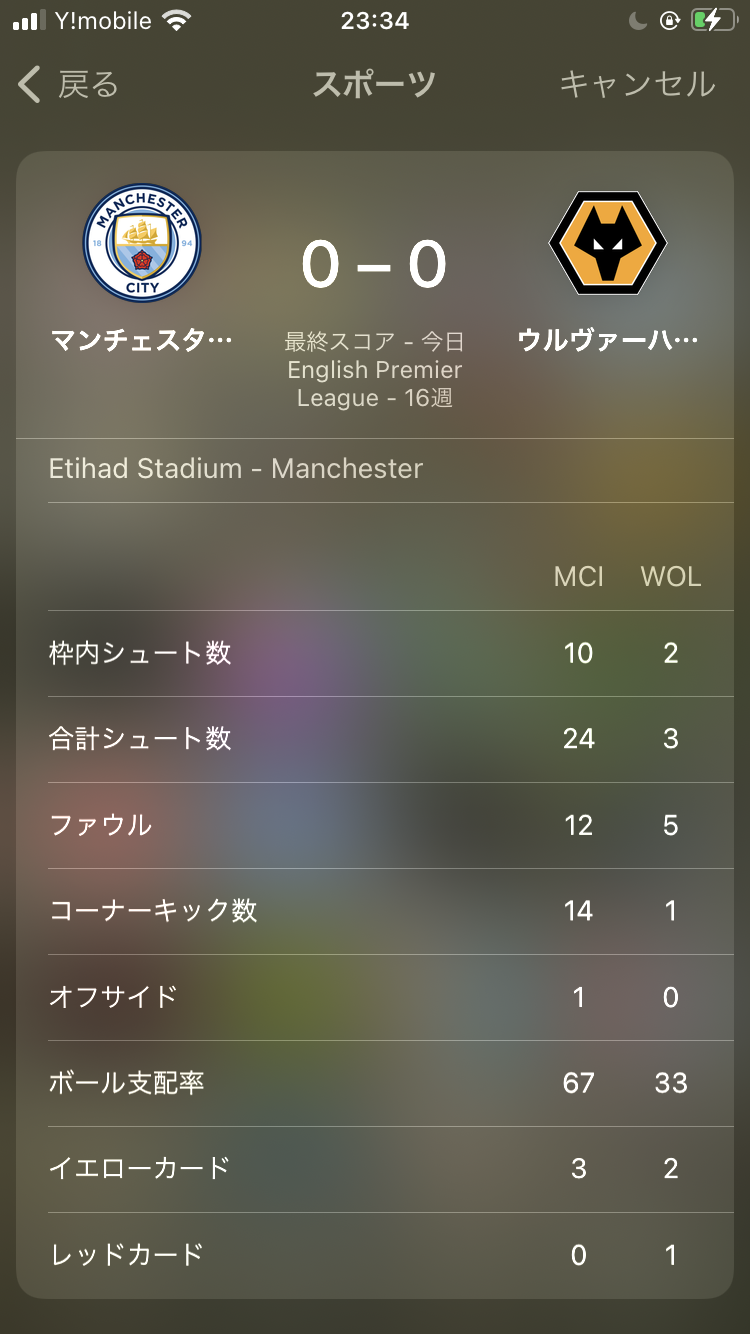Tap the 0 – 0 final score

coord(375,266)
